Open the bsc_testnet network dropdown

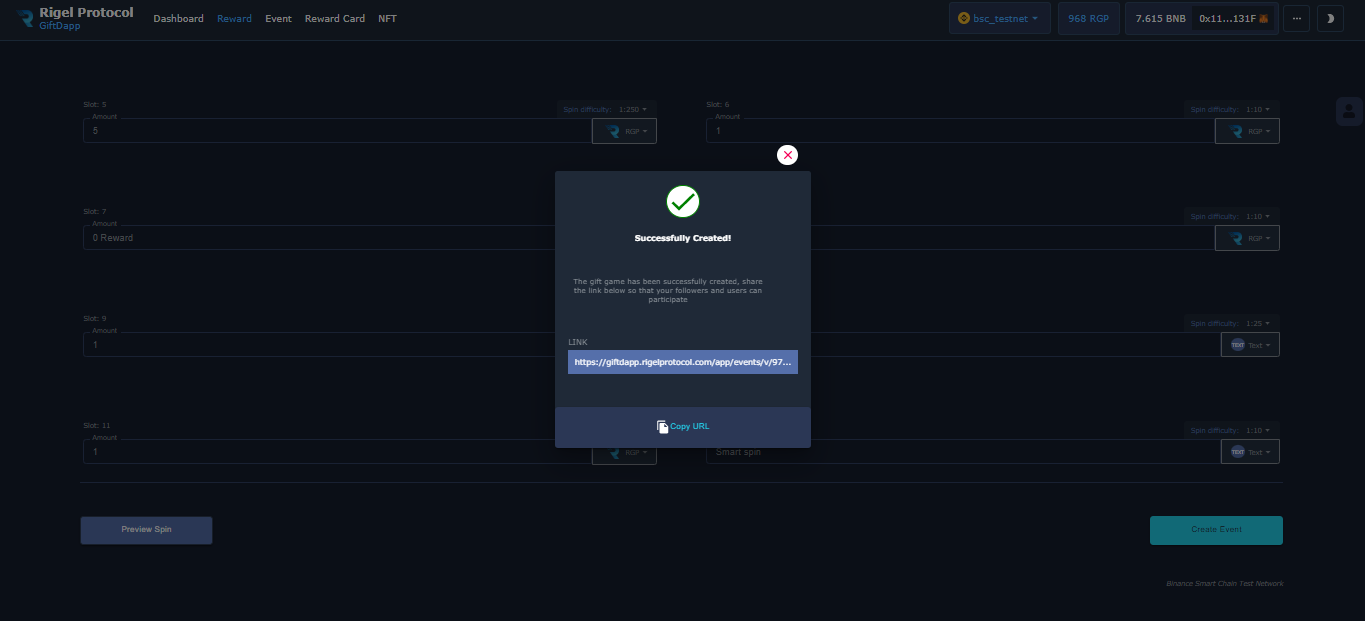pyautogui.click(x=1000, y=18)
